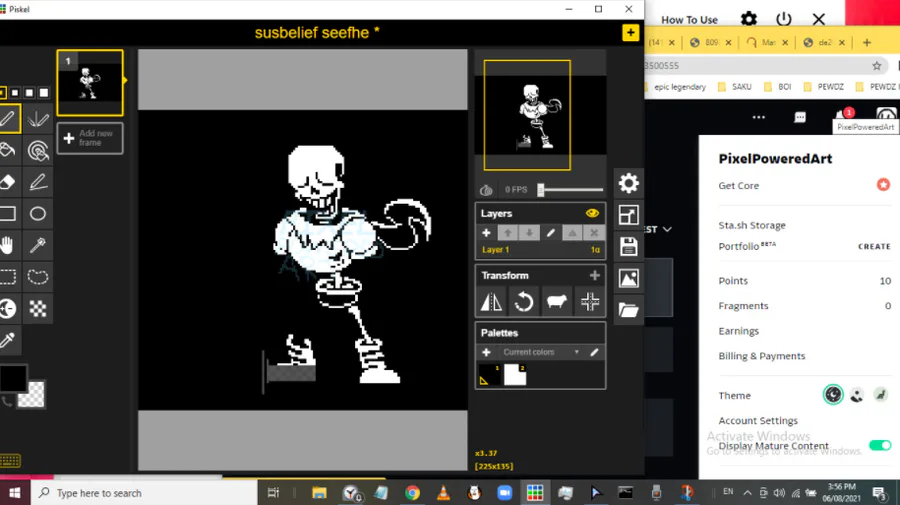Set pen size to smallest square

click(2, 92)
